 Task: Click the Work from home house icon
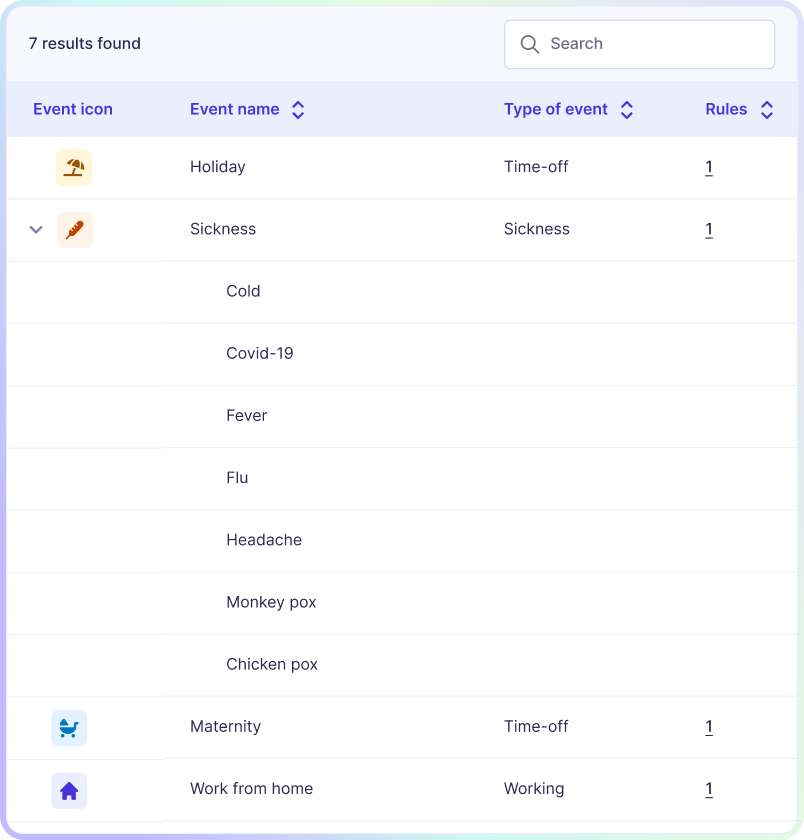tap(69, 790)
